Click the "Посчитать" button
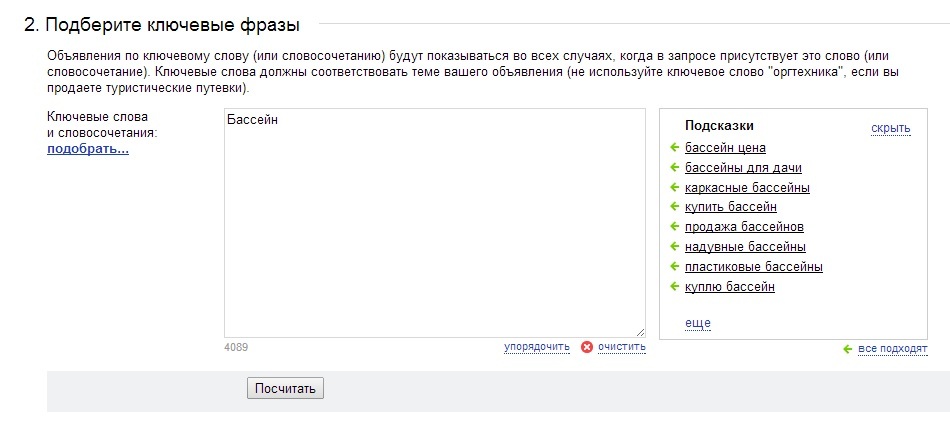950x432 pixels. pyautogui.click(x=285, y=388)
